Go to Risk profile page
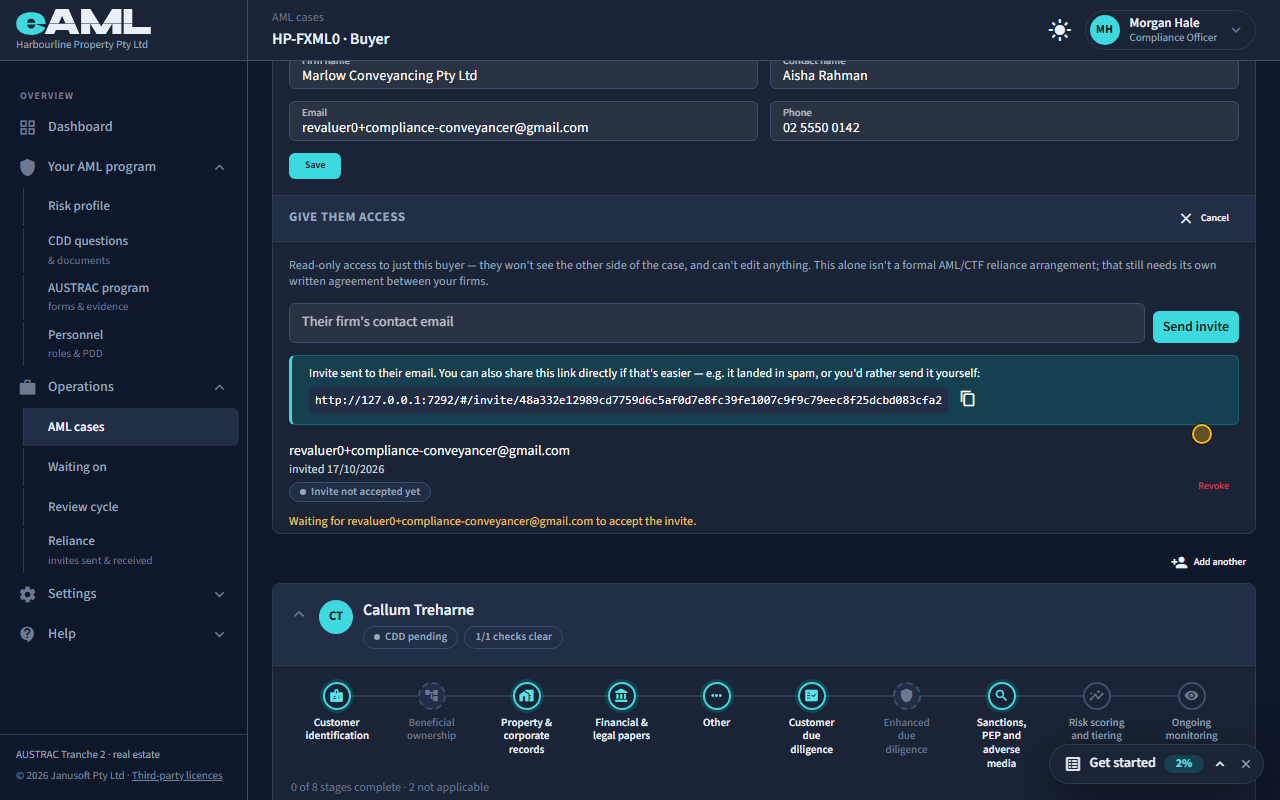 click(131, 206)
